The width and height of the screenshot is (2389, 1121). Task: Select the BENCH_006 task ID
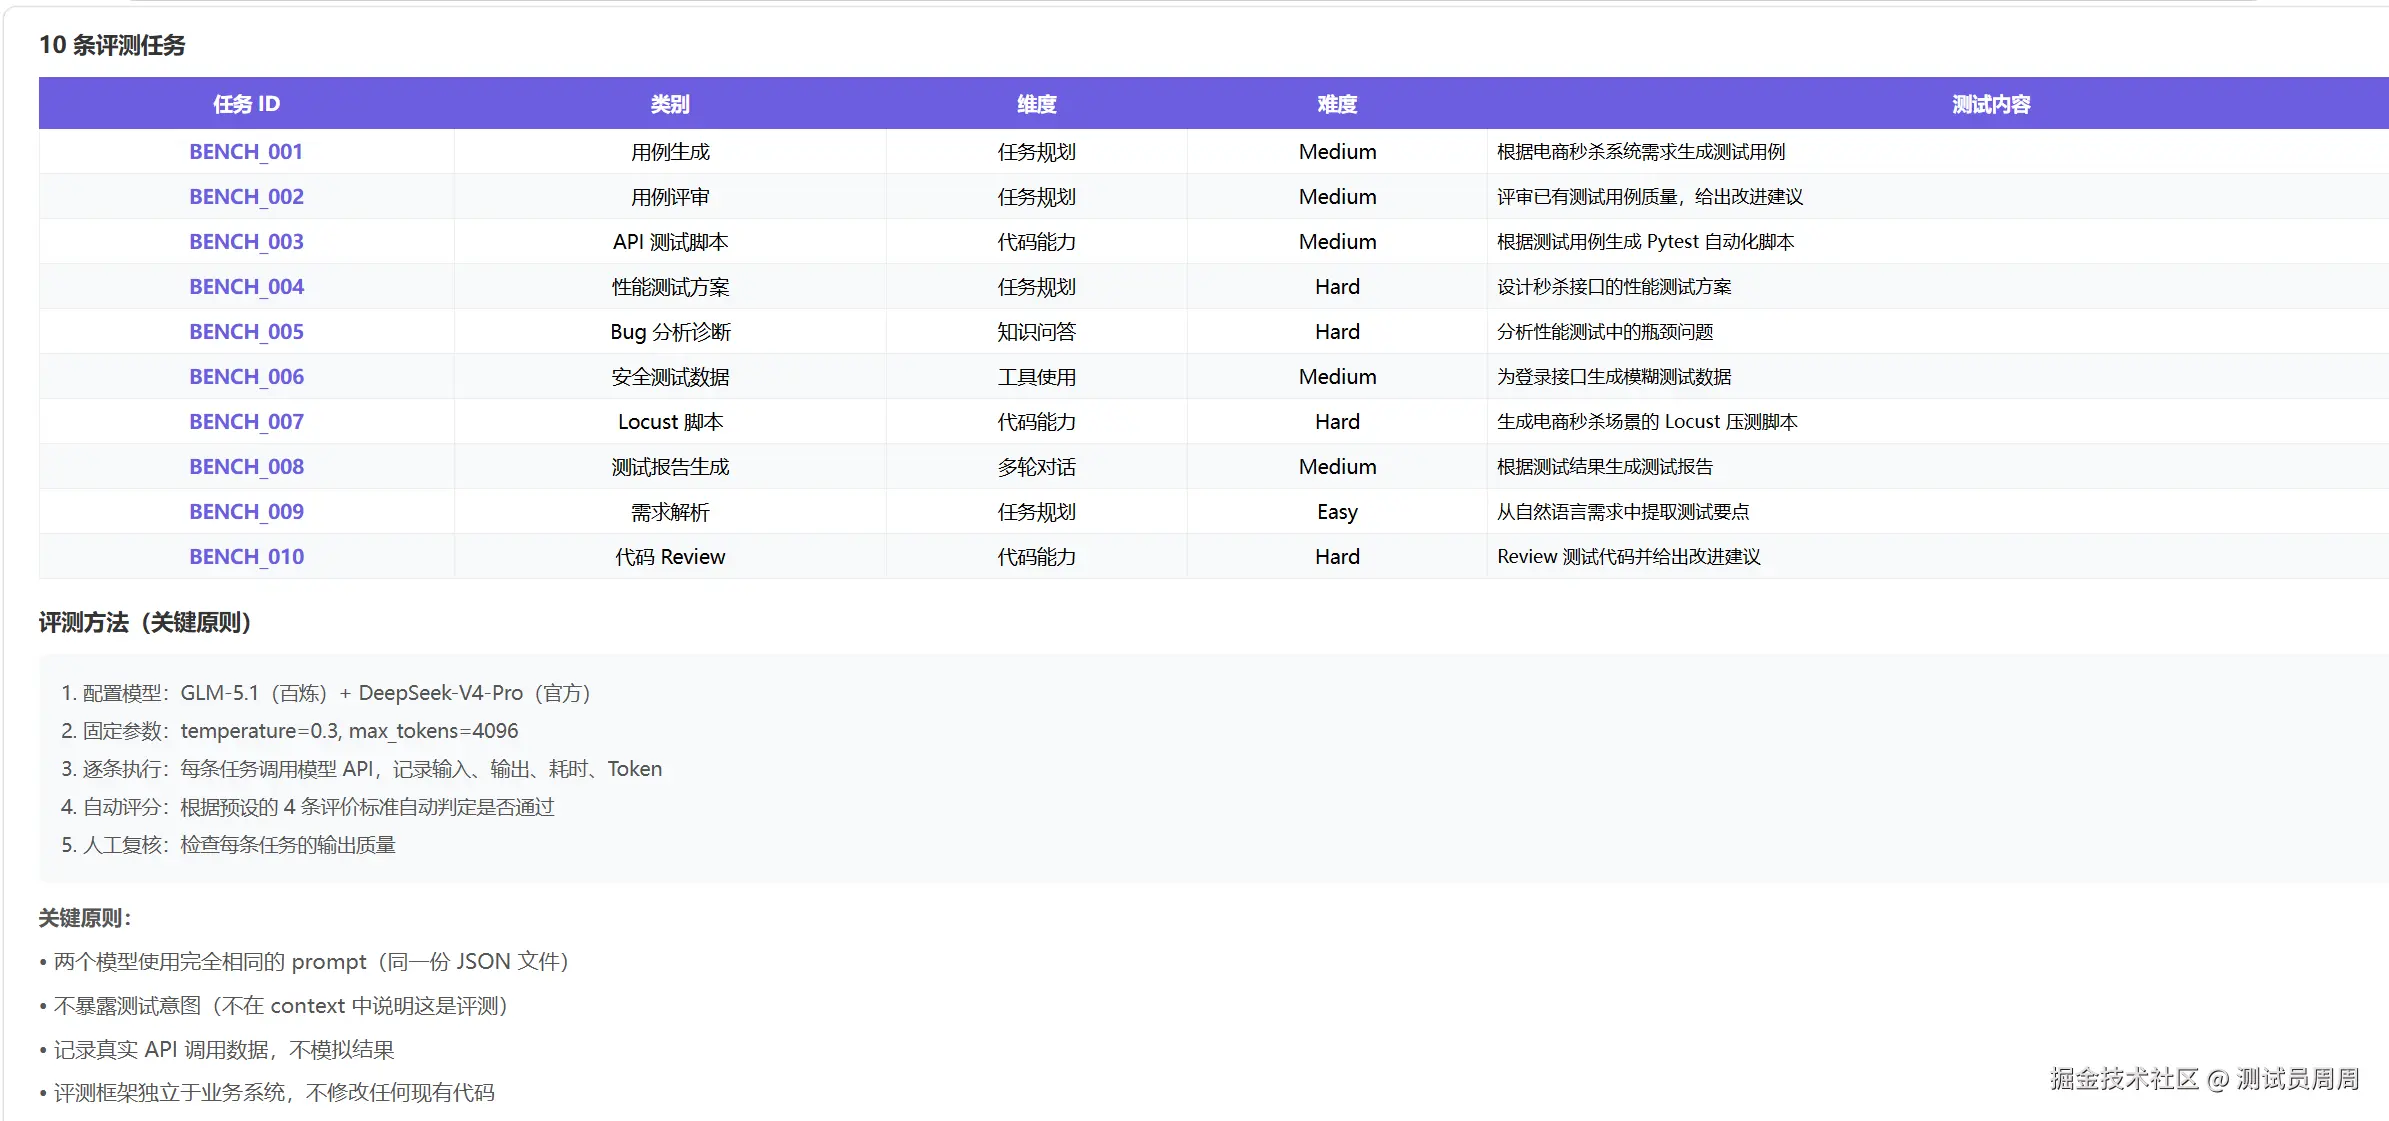(246, 377)
